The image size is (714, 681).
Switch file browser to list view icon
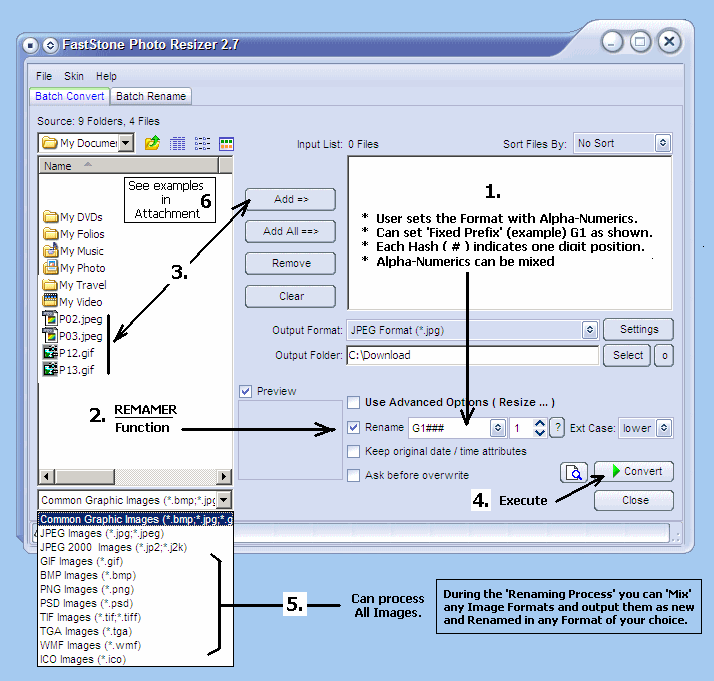click(x=202, y=144)
